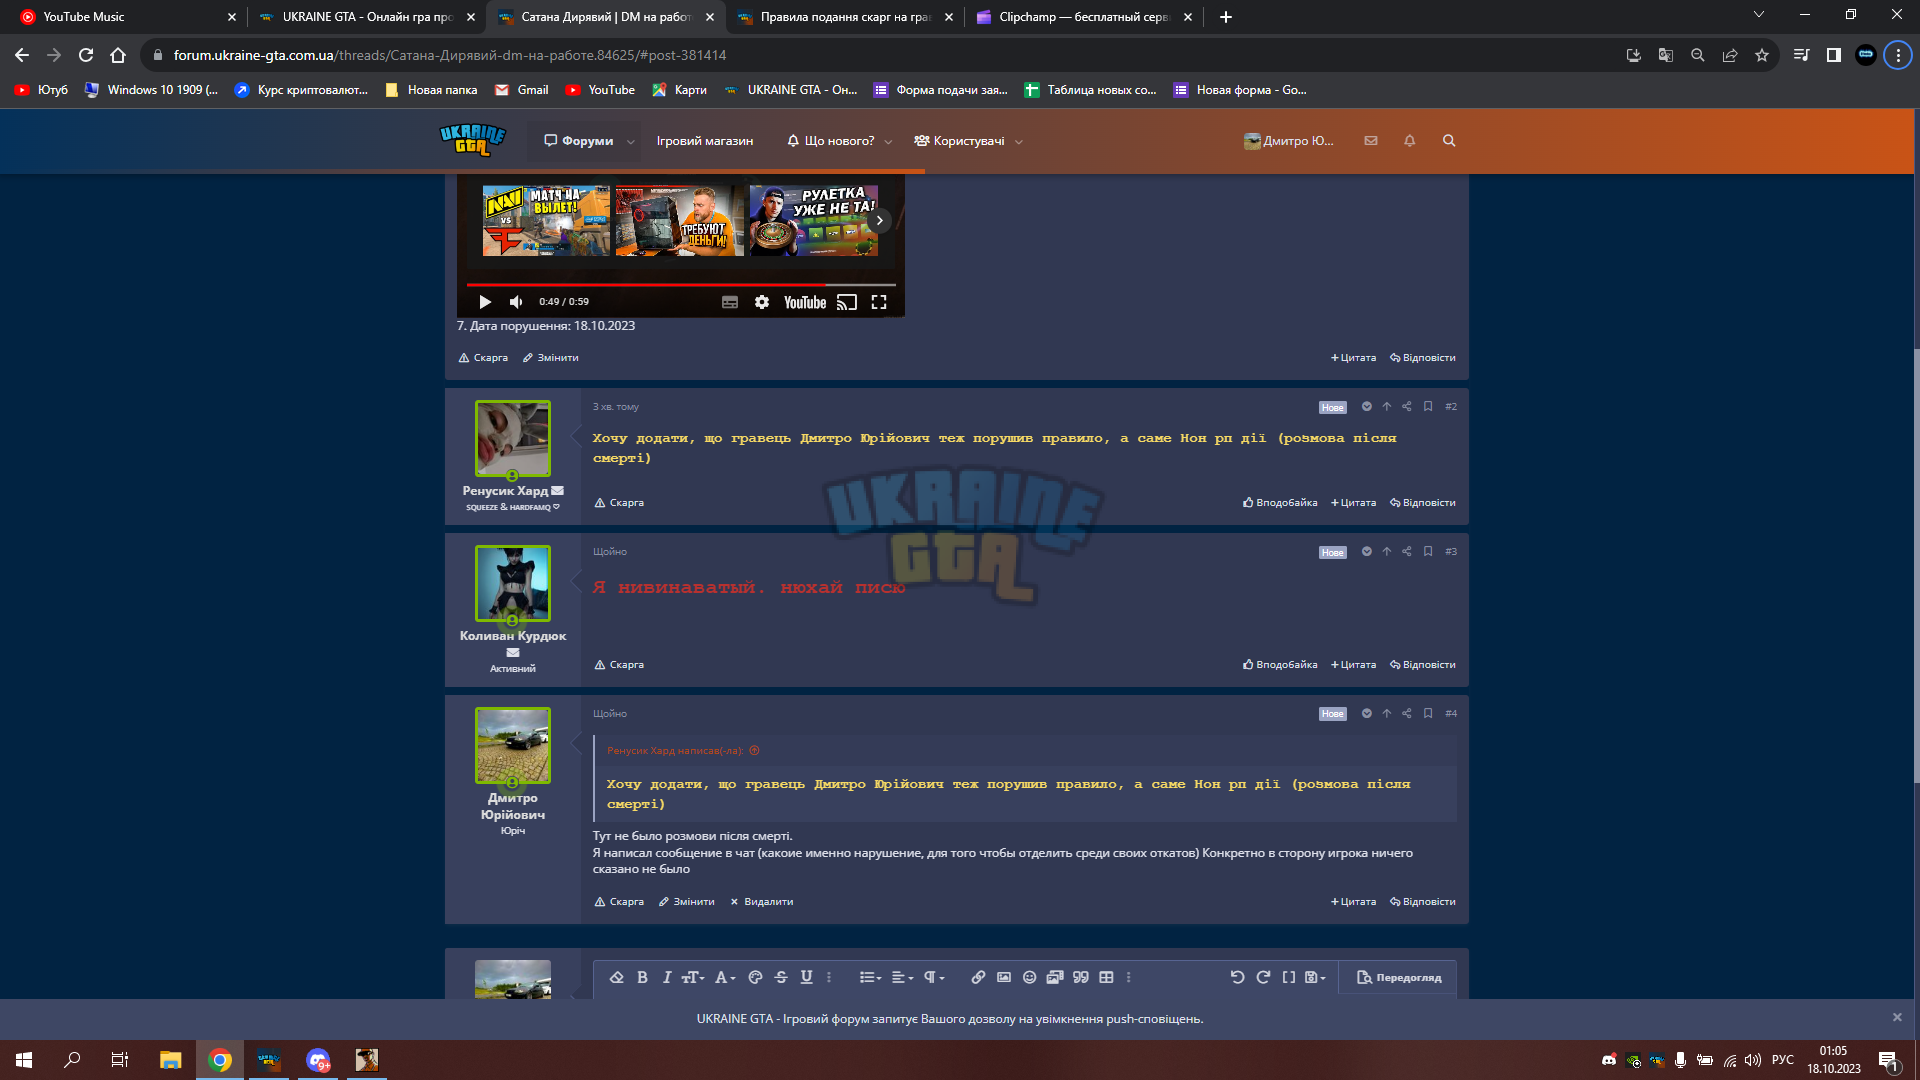Toggle subtitles on the YouTube player
The height and width of the screenshot is (1080, 1920).
[730, 302]
